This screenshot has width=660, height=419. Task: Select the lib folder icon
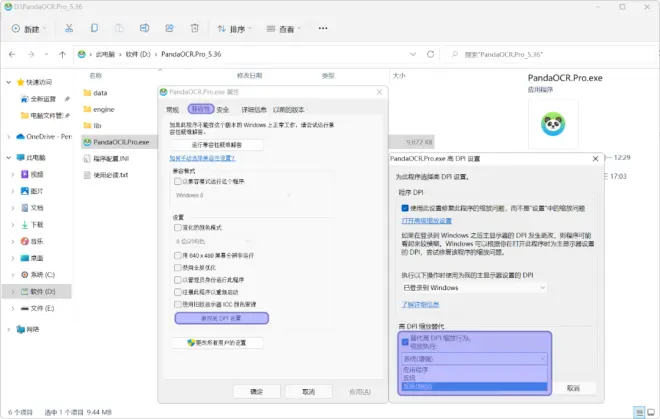pyautogui.click(x=87, y=125)
